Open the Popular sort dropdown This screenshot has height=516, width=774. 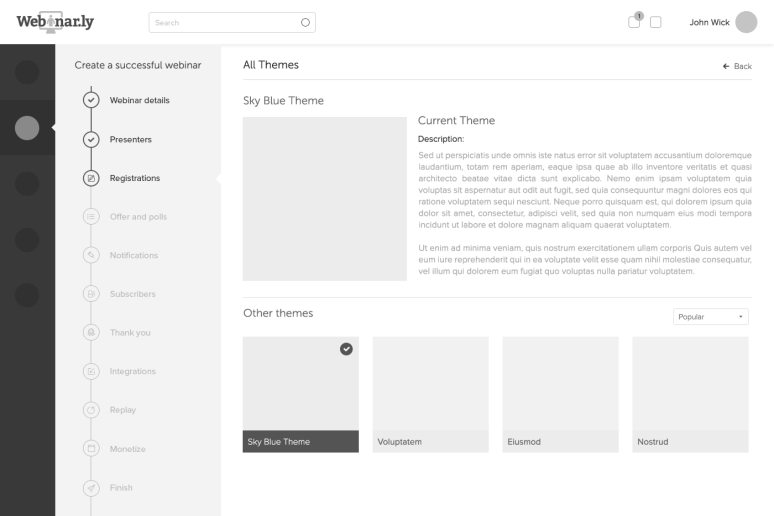point(710,317)
